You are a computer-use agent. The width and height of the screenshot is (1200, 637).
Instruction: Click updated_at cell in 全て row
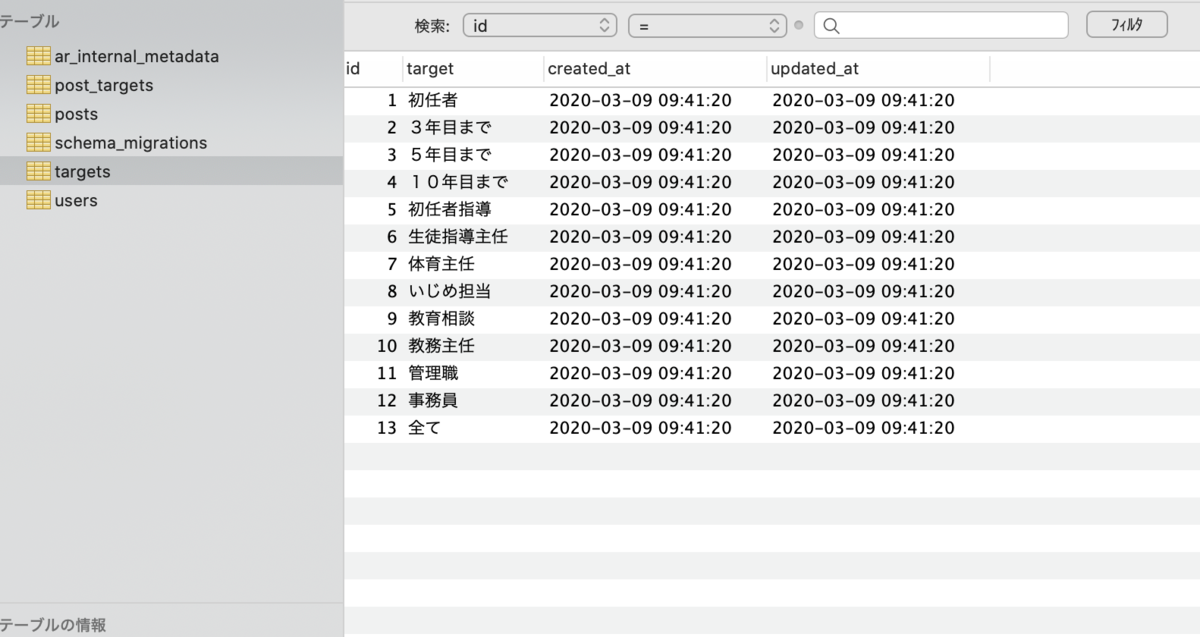coord(863,428)
